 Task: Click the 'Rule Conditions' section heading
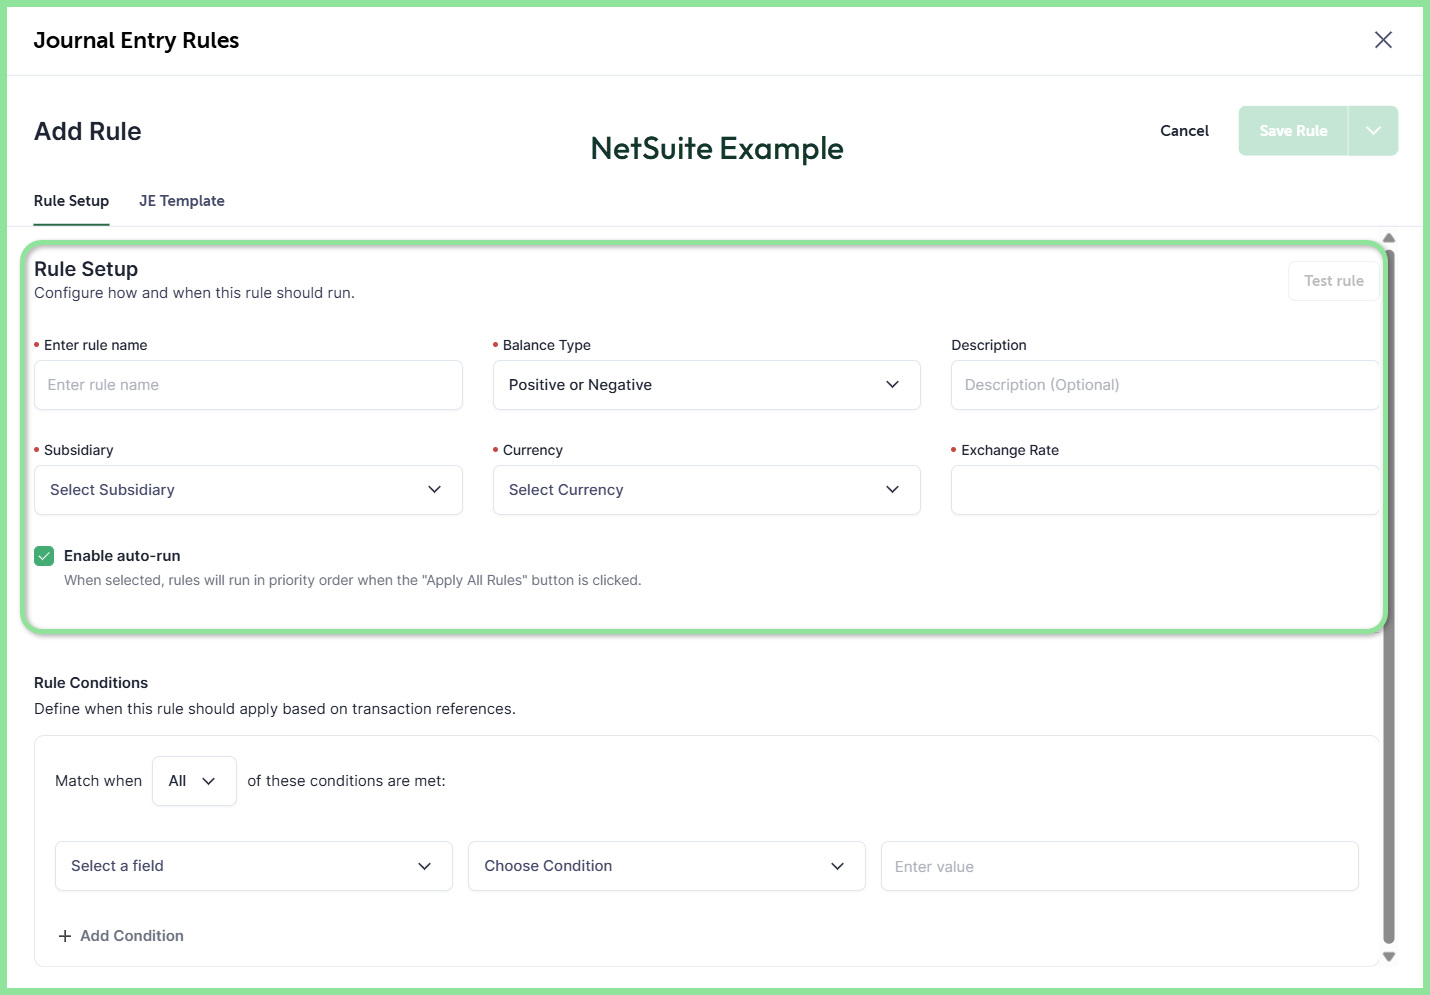91,683
